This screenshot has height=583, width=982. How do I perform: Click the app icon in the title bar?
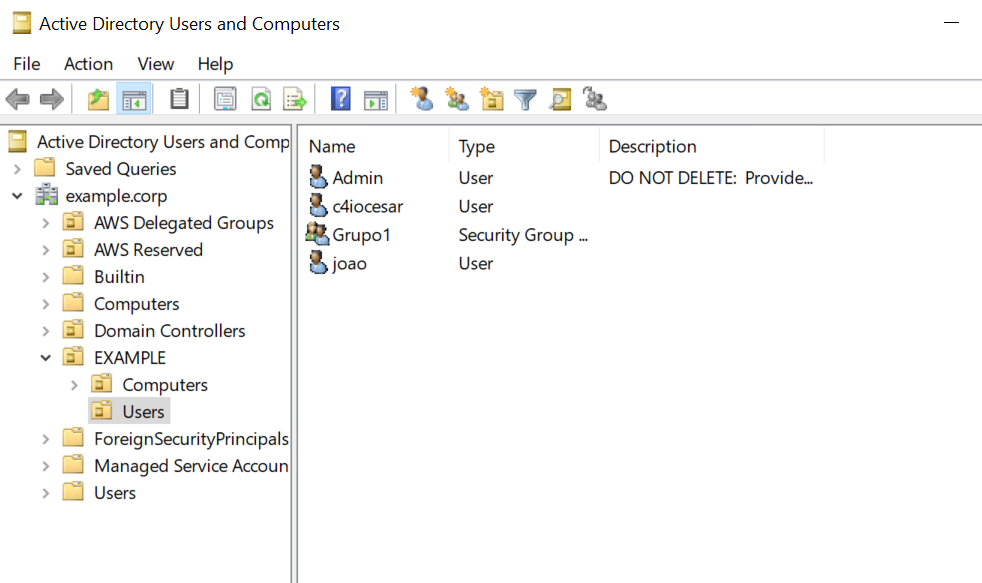pyautogui.click(x=22, y=23)
